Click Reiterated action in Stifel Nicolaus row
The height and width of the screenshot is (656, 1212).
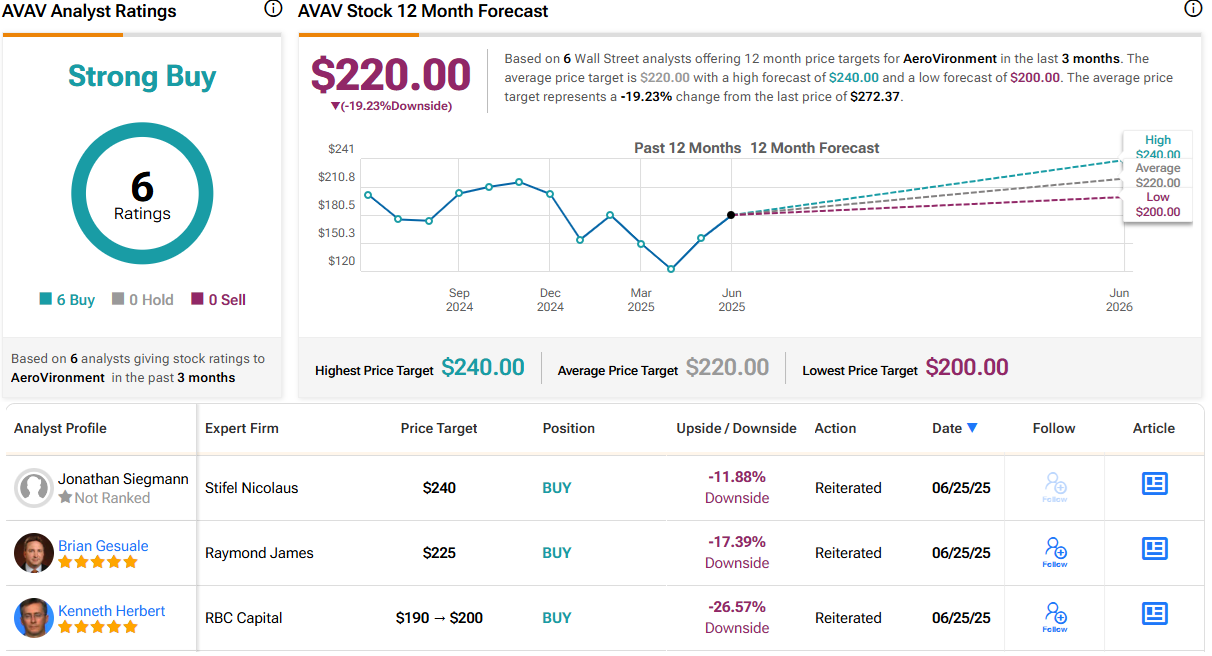tap(848, 488)
